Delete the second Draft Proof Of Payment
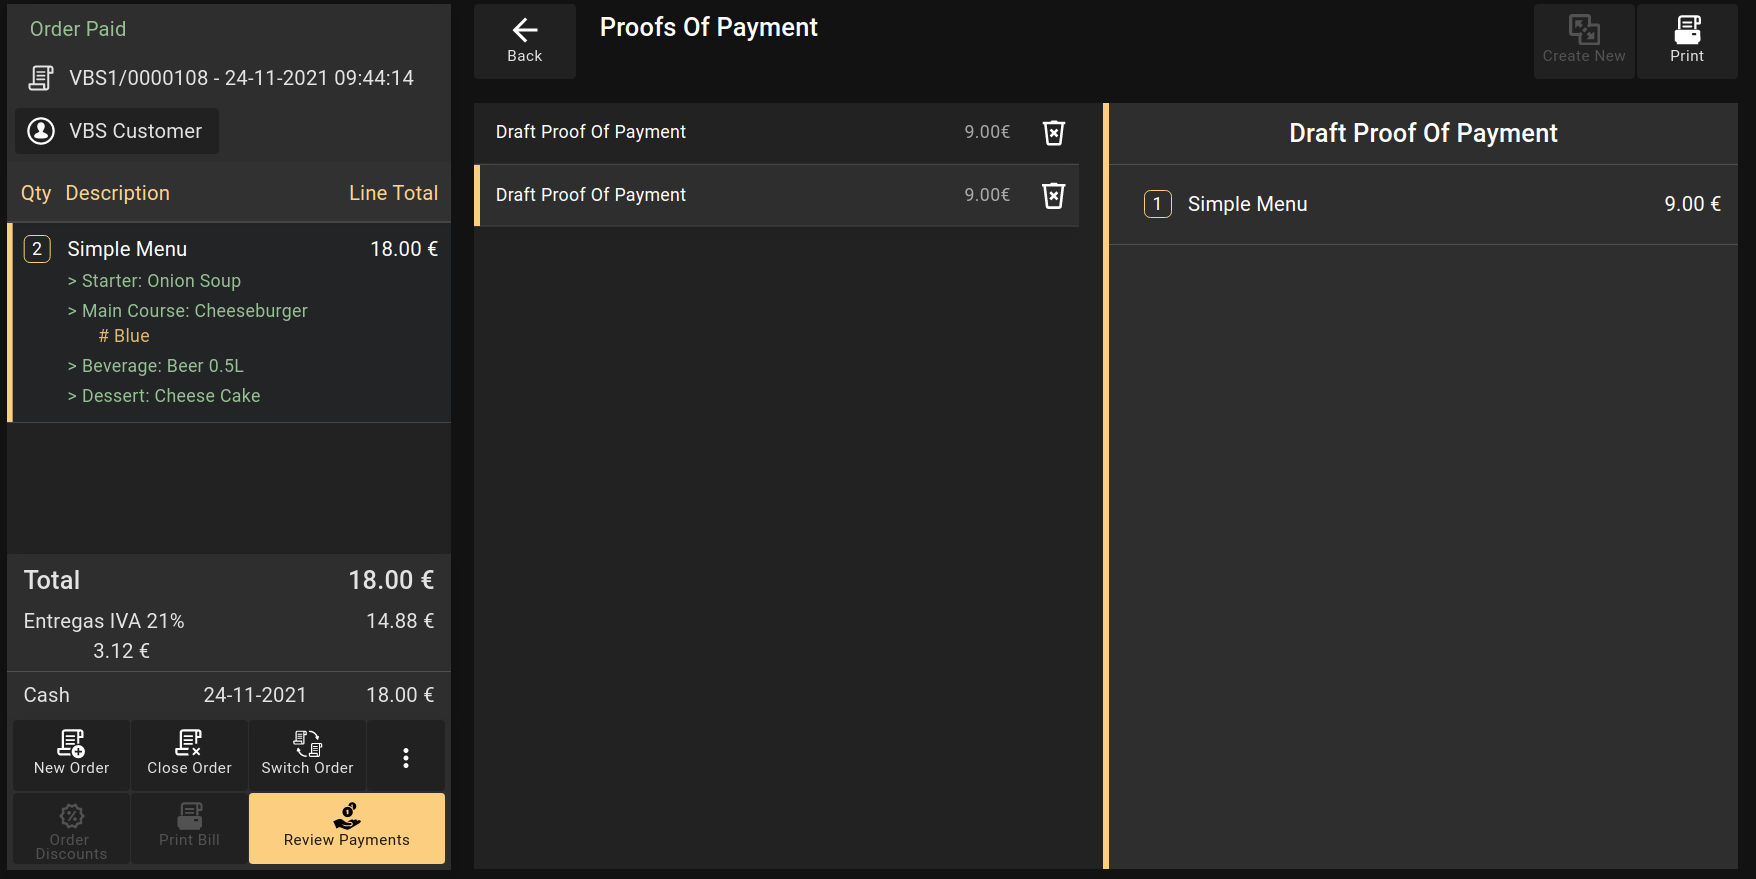This screenshot has width=1756, height=879. (1053, 196)
